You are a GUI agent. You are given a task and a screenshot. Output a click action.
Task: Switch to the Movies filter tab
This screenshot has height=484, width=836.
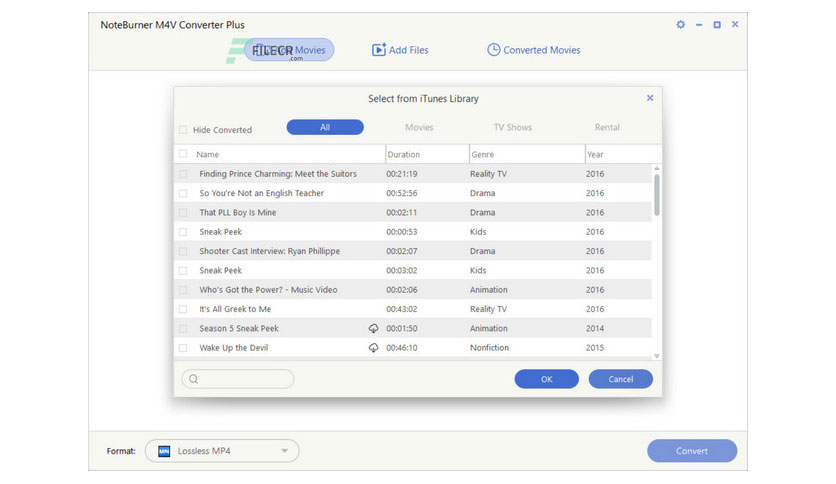pos(419,127)
